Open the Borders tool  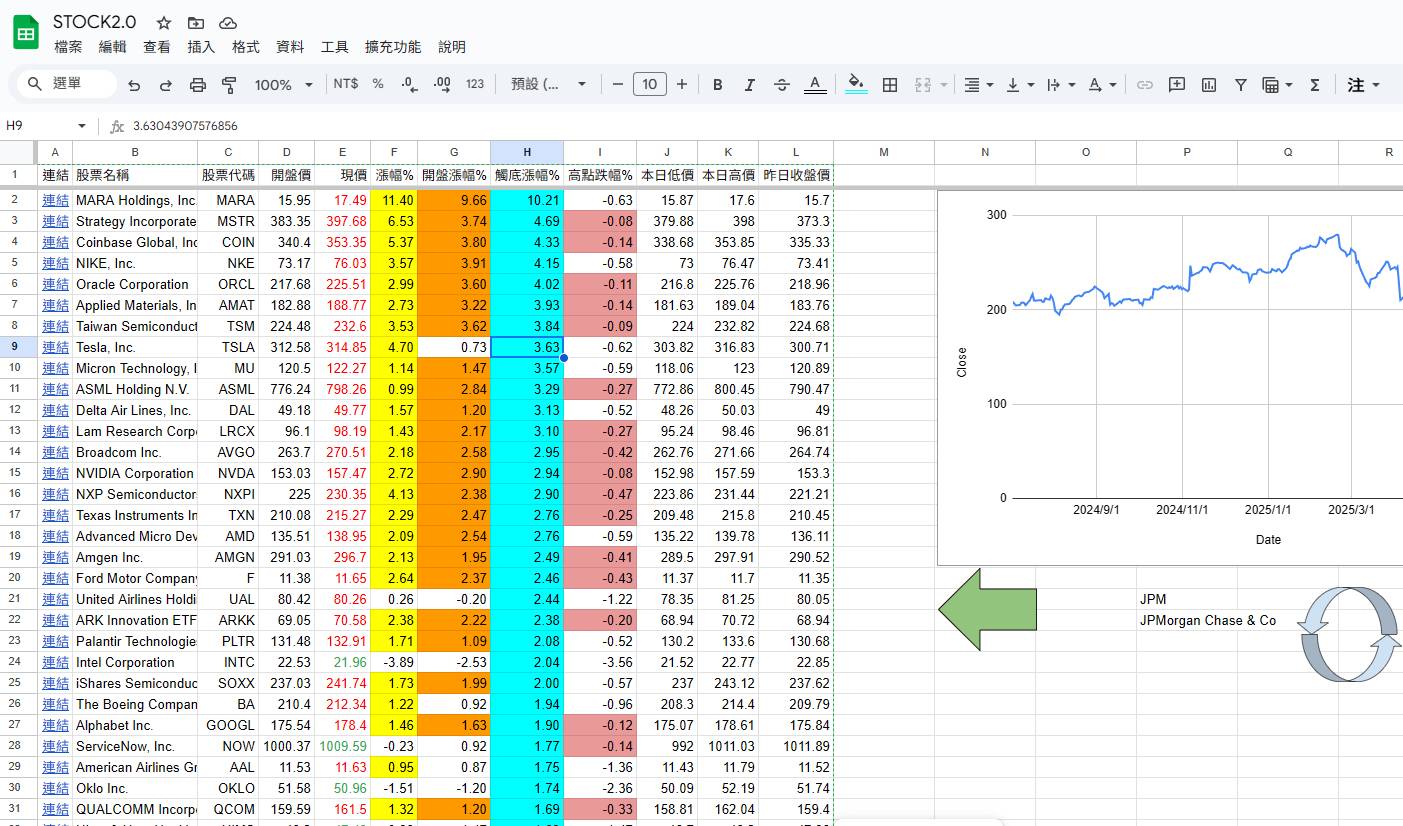890,85
